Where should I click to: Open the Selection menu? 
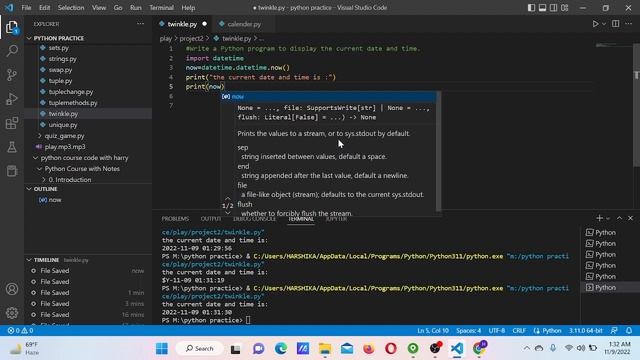71,8
